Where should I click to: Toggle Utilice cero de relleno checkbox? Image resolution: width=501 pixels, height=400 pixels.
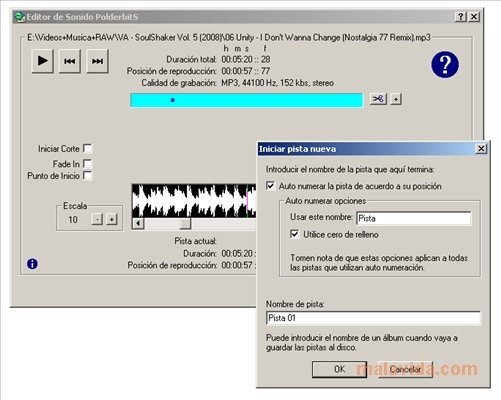294,234
